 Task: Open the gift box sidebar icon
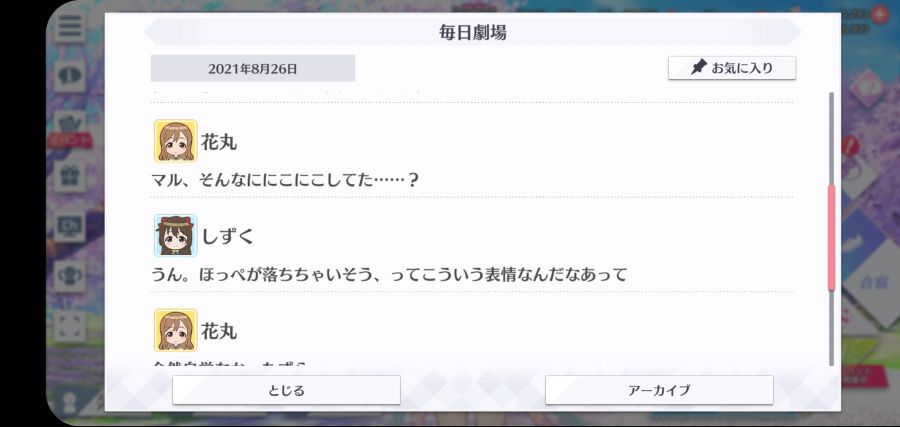pos(70,176)
